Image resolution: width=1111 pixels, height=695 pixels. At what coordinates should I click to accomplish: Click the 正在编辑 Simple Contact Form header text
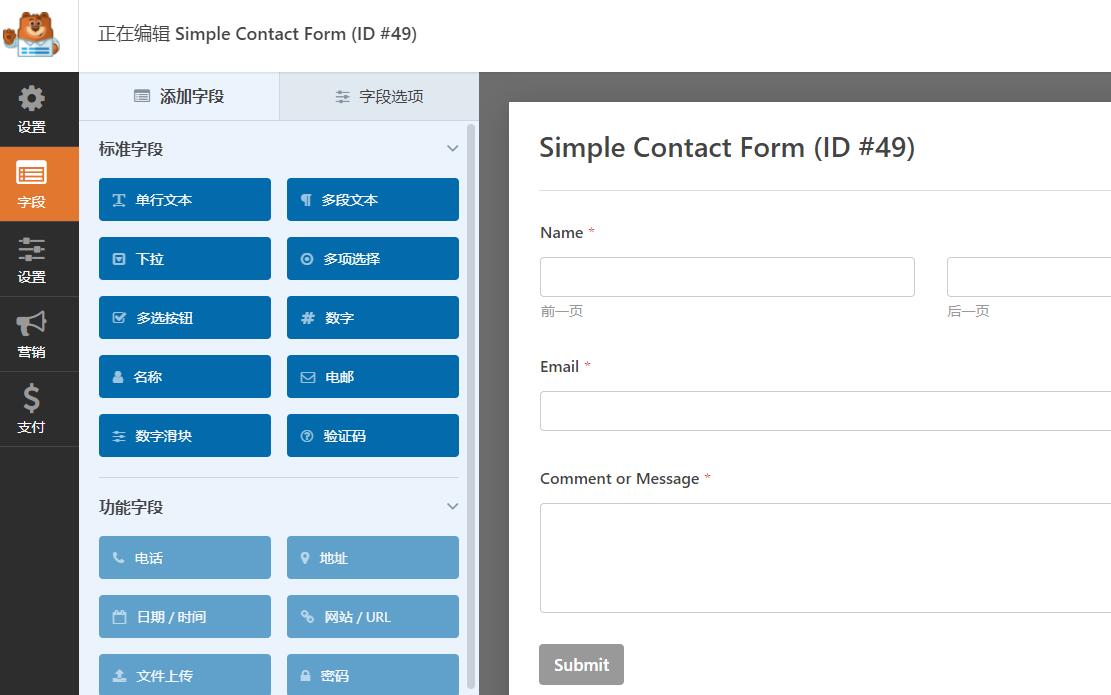tap(257, 34)
